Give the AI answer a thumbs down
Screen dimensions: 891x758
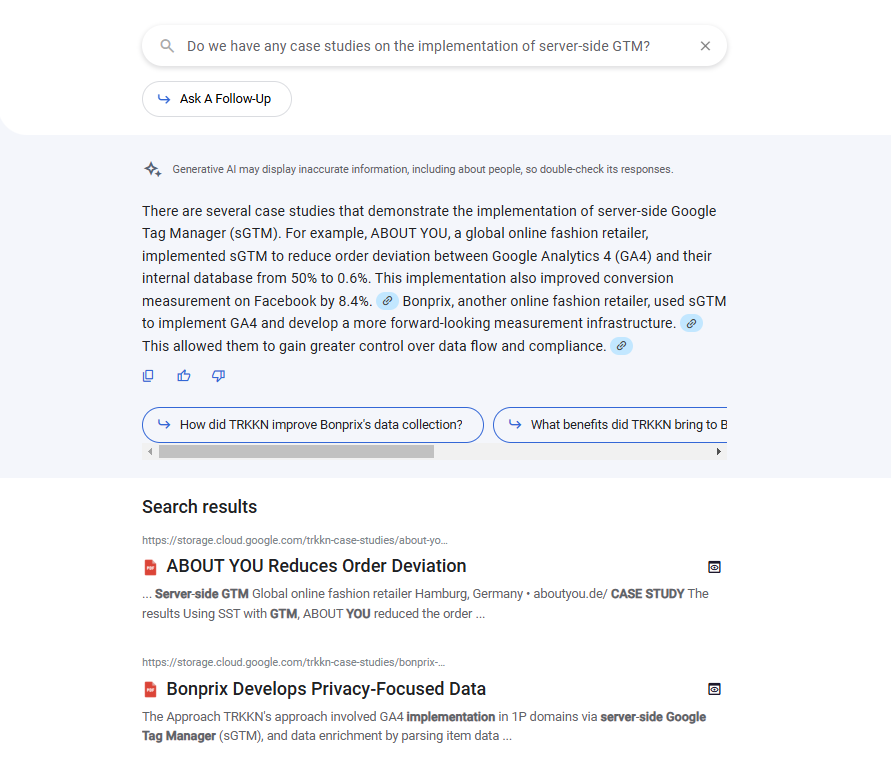tap(218, 375)
